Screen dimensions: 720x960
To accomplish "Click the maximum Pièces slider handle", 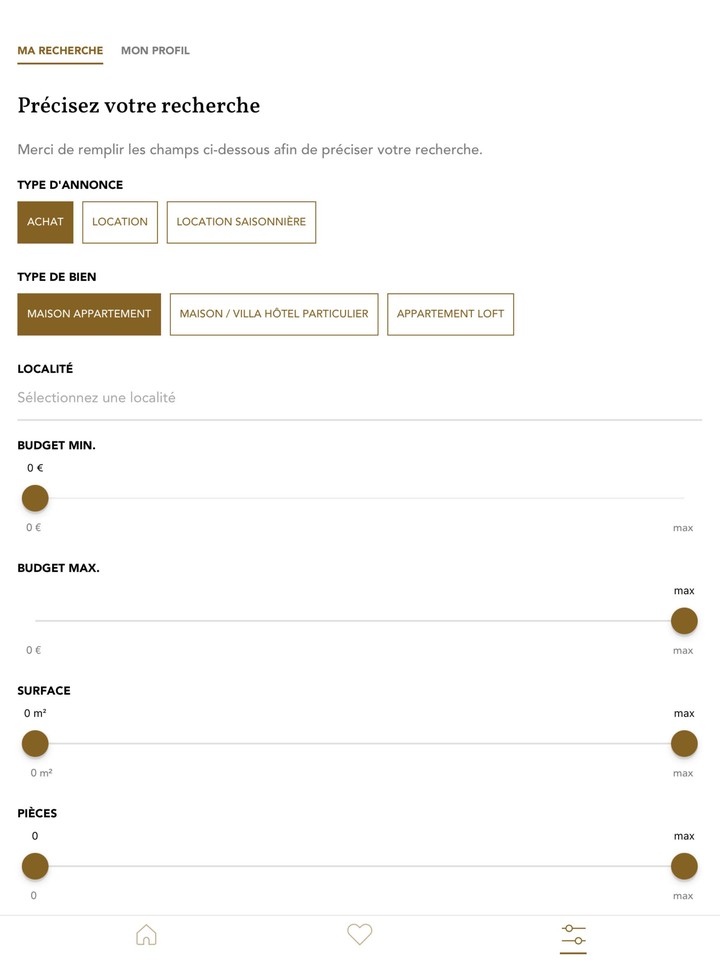I will tap(684, 866).
